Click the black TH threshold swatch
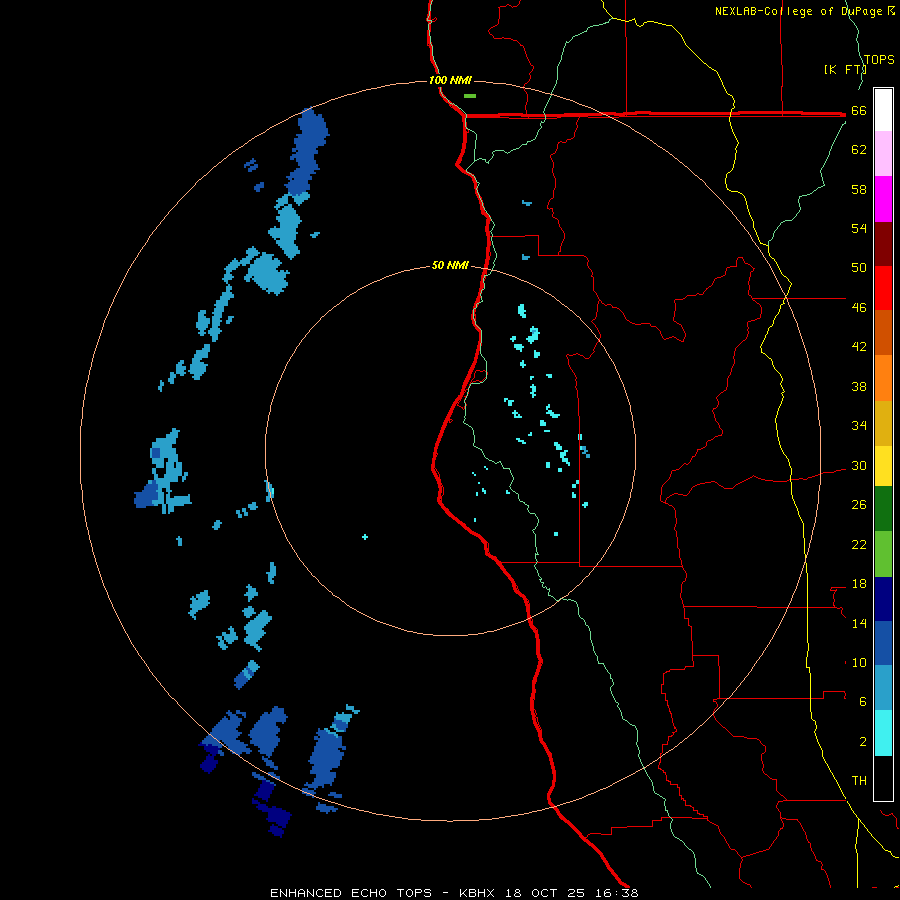This screenshot has width=900, height=900. pos(883,778)
